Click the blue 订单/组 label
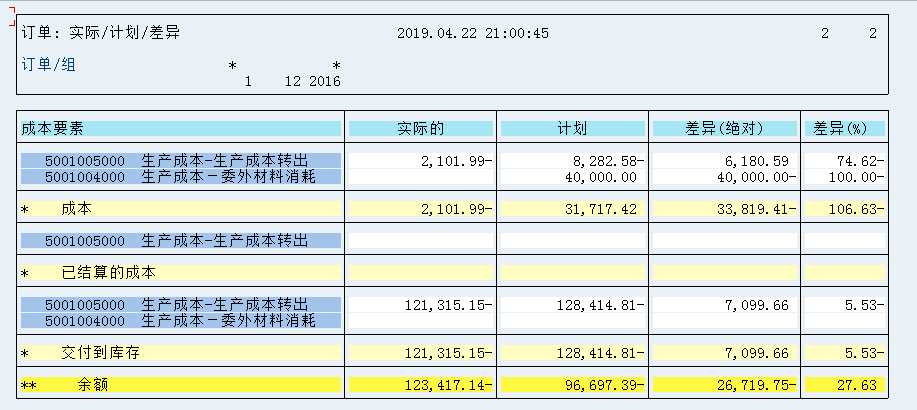917x410 pixels. (49, 64)
